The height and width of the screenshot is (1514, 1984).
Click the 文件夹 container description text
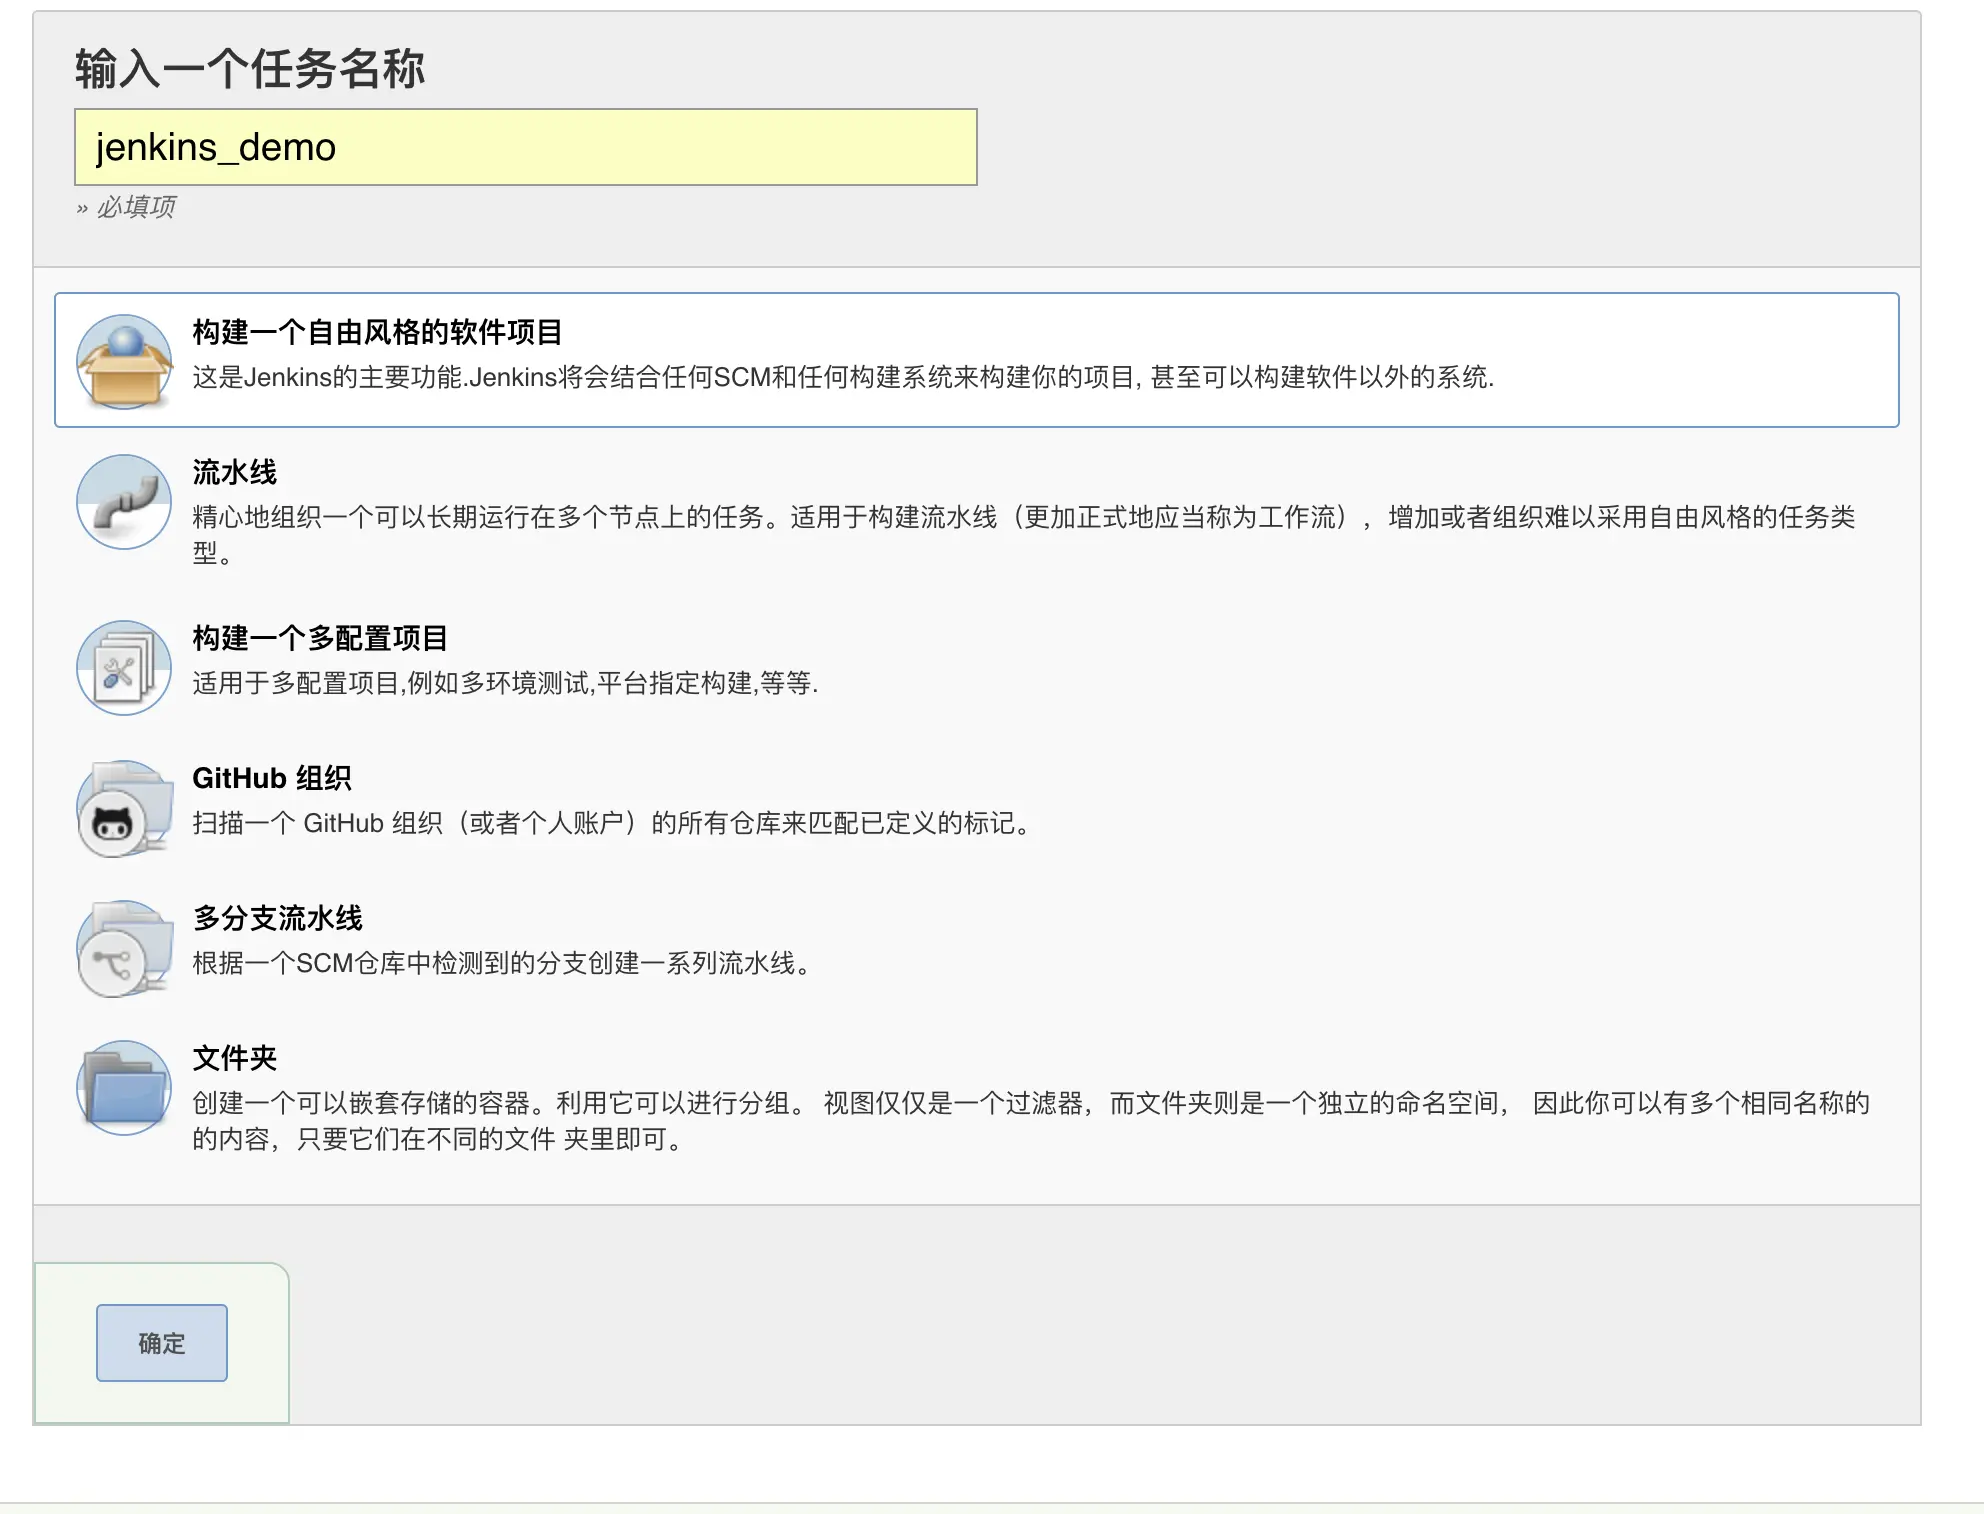(1030, 1104)
